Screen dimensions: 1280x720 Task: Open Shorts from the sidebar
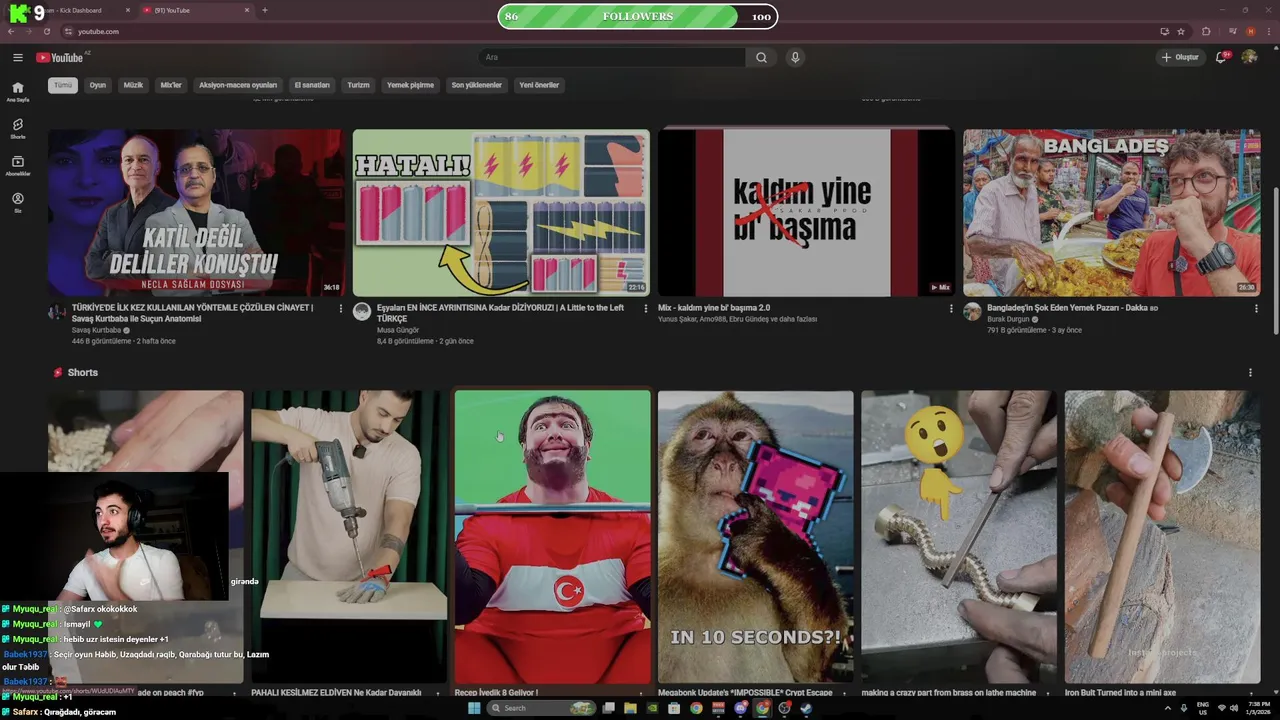[x=17, y=128]
